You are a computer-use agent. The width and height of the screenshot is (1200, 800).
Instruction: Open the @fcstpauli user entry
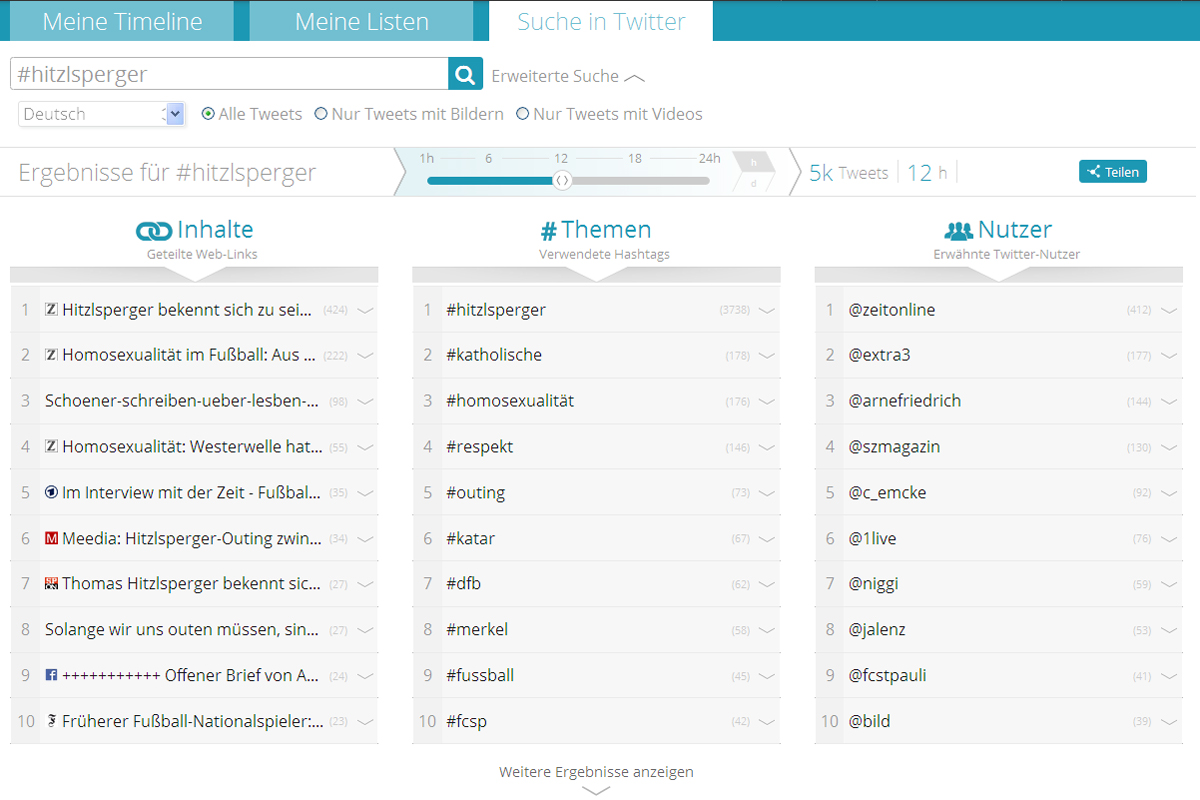(887, 676)
